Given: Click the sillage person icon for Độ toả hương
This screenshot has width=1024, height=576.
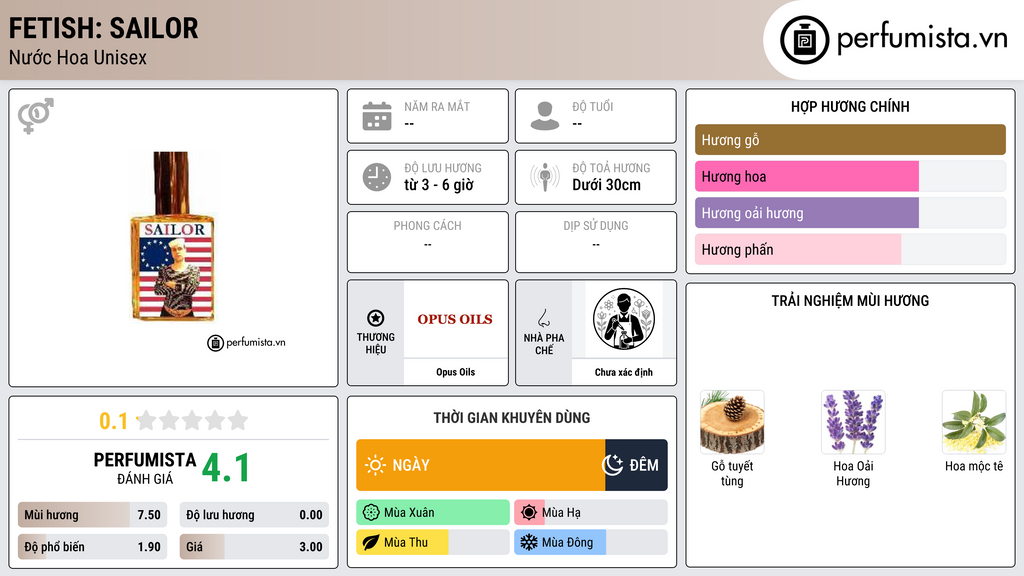Looking at the screenshot, I should (545, 177).
